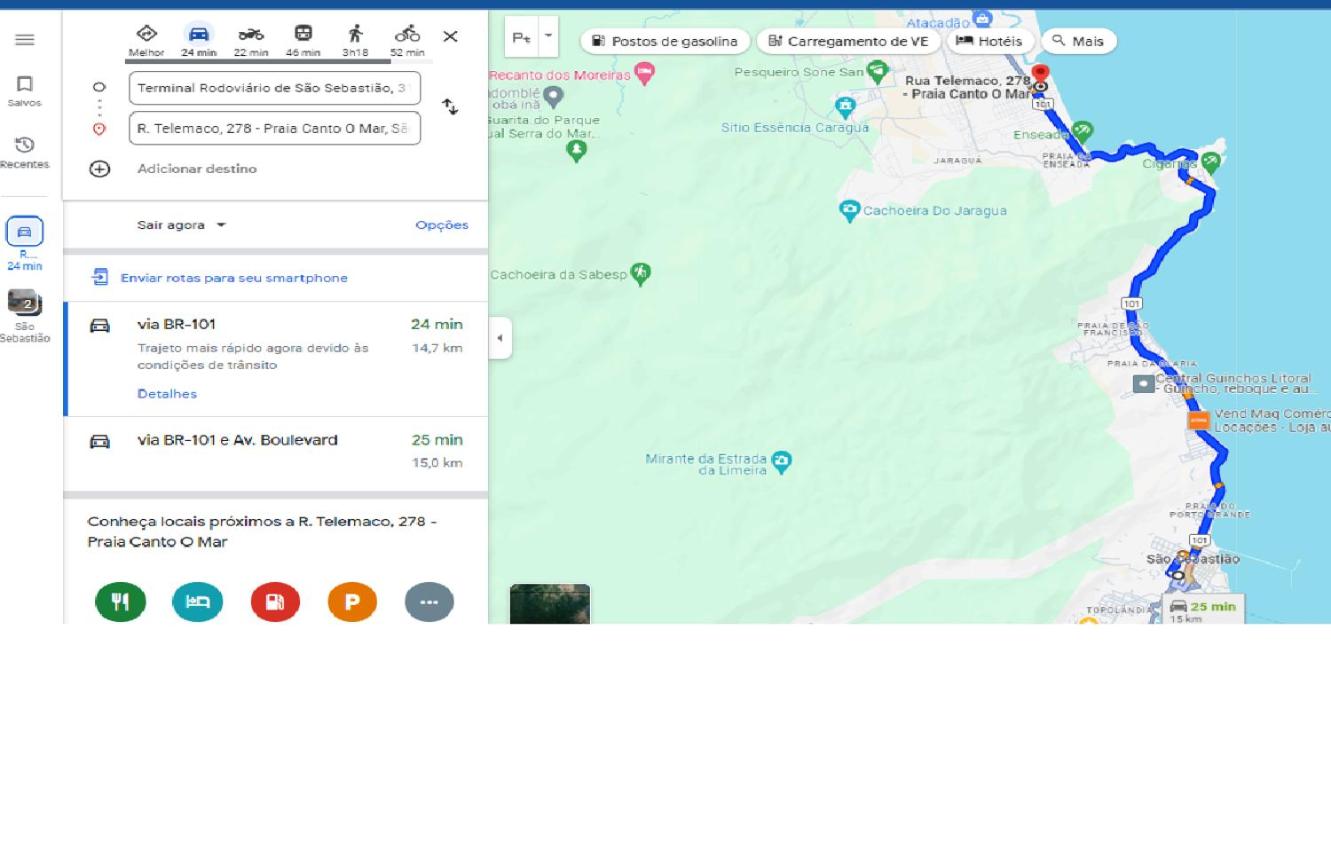The image size is (1331, 850).
Task: Open the satellite layers thumbnail
Action: click(550, 604)
